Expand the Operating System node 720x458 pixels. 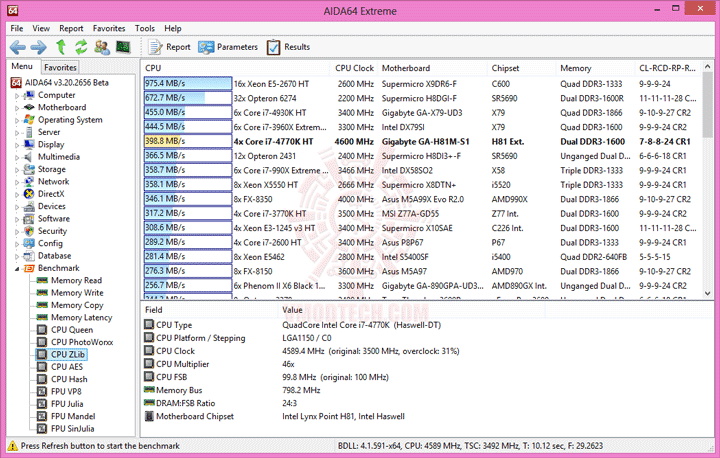click(x=17, y=120)
